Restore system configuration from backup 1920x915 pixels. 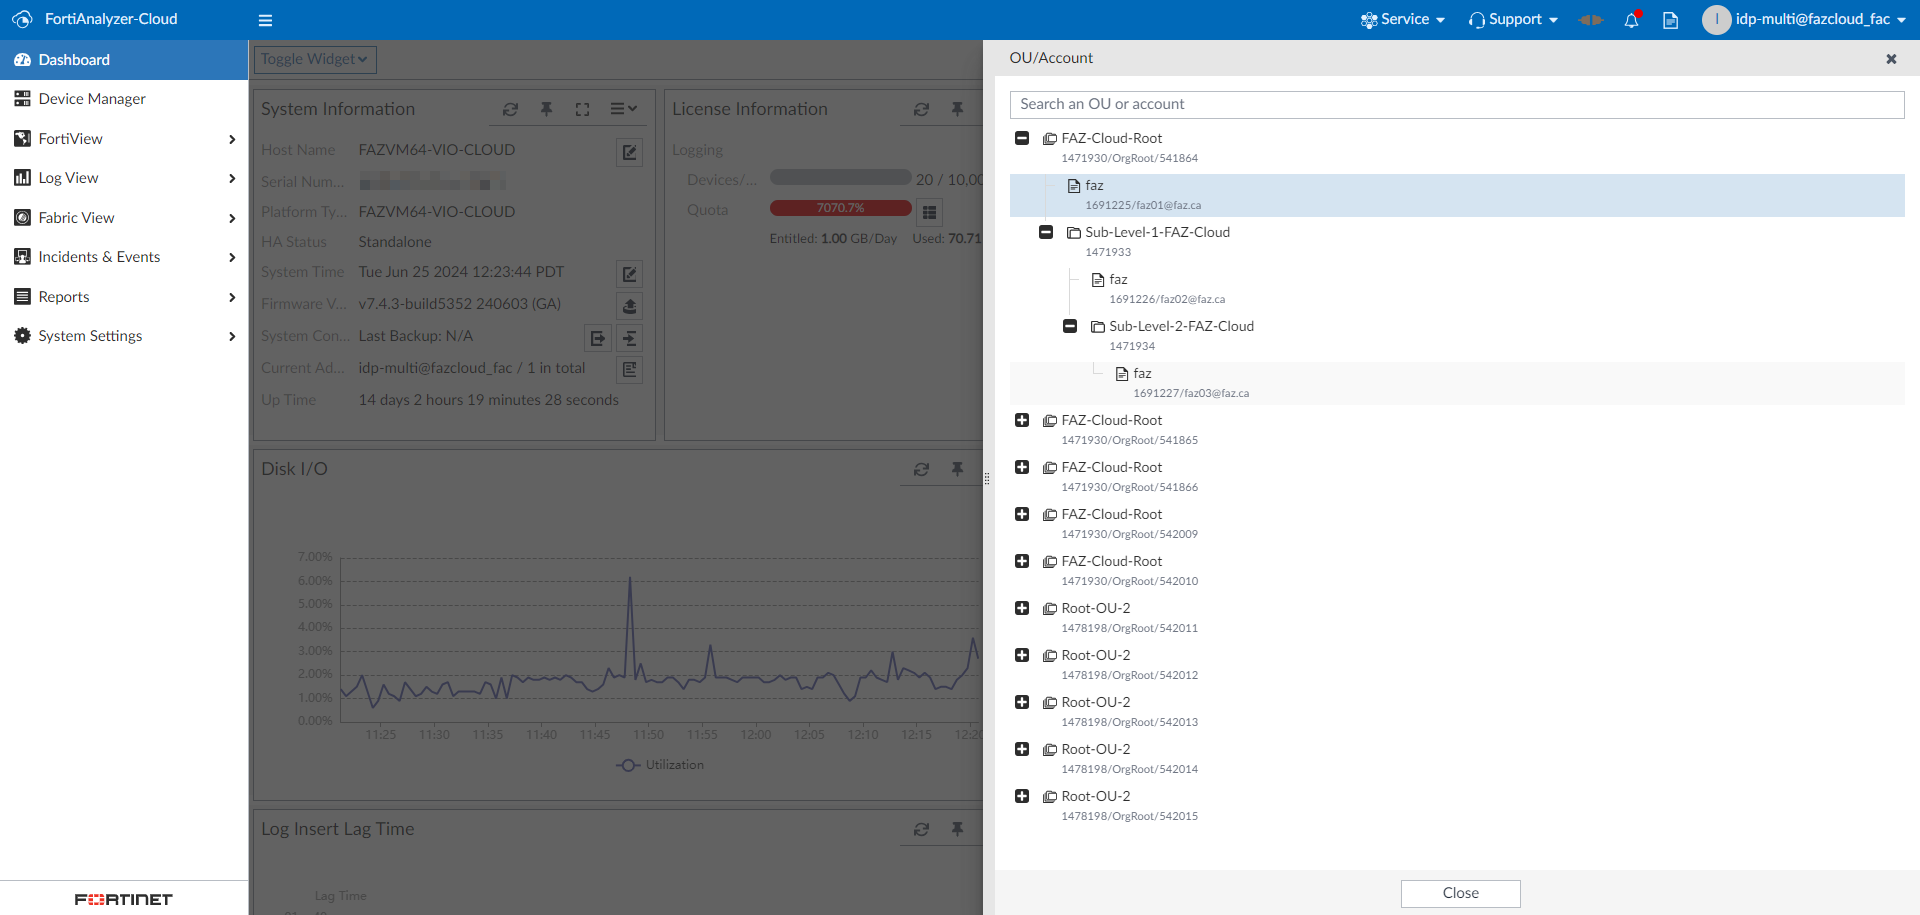pos(629,338)
